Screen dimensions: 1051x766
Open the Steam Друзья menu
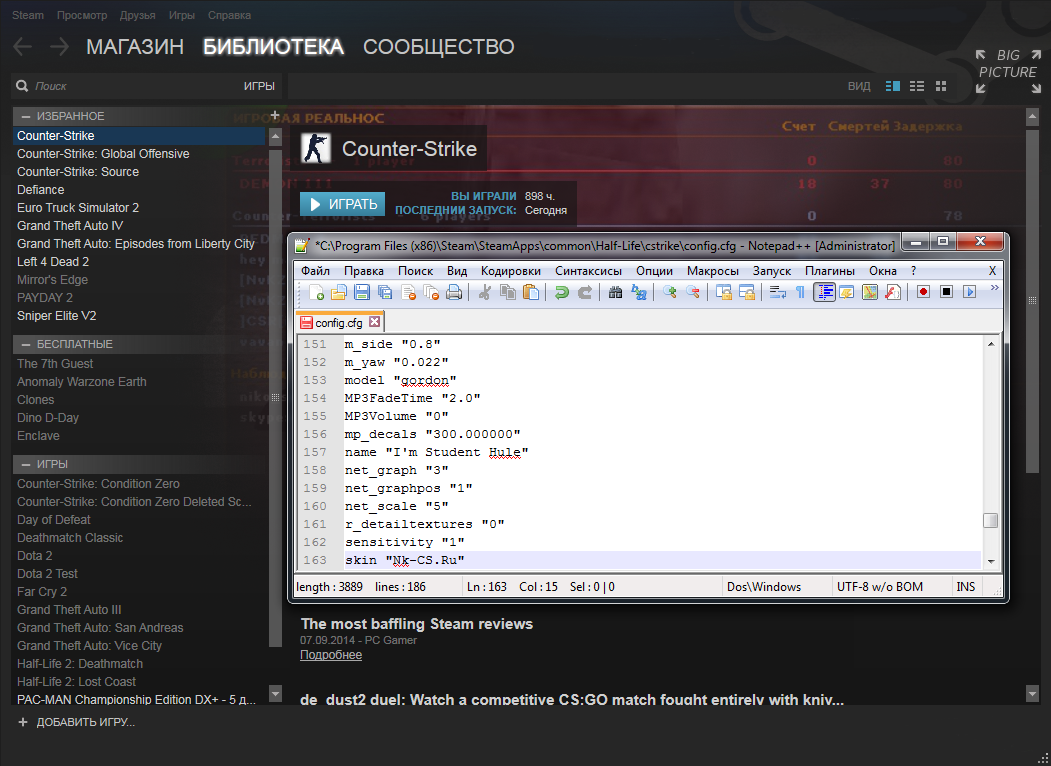[x=137, y=15]
